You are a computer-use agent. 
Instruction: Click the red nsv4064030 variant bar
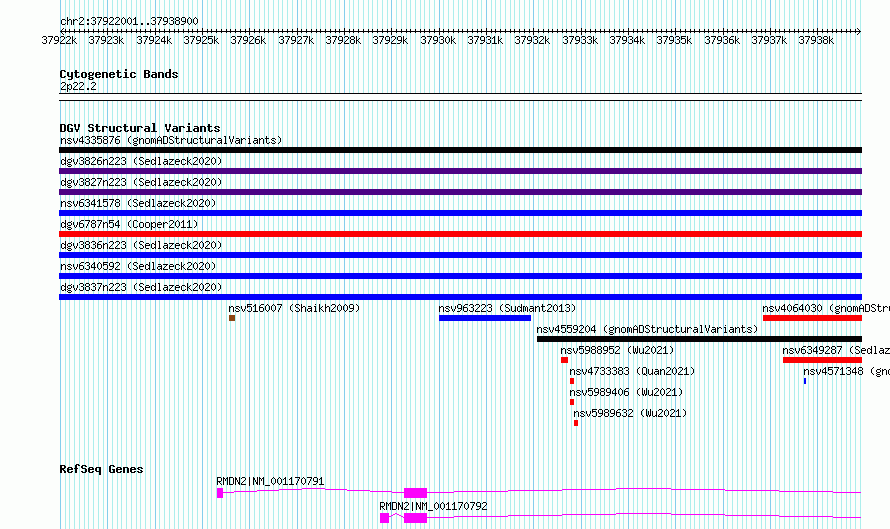(812, 318)
